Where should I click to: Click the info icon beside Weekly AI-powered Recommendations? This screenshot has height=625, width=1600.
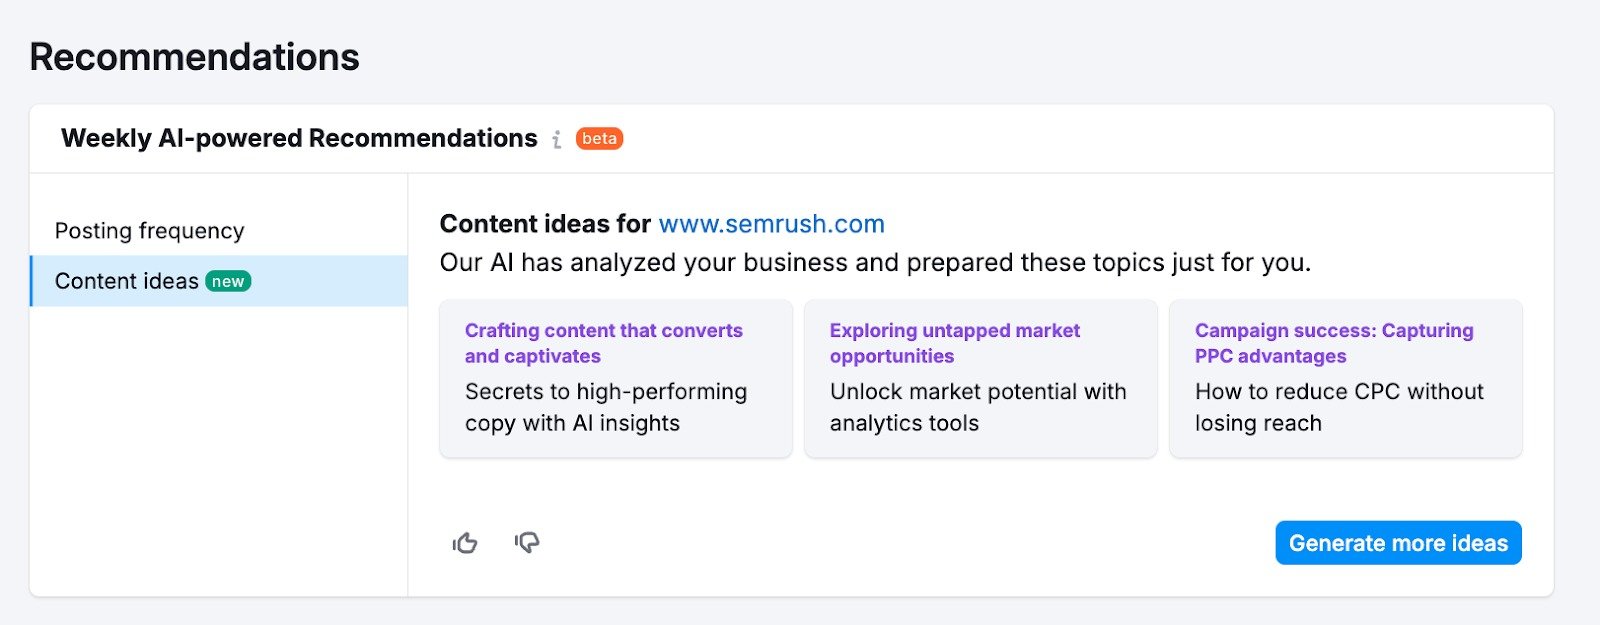click(557, 140)
